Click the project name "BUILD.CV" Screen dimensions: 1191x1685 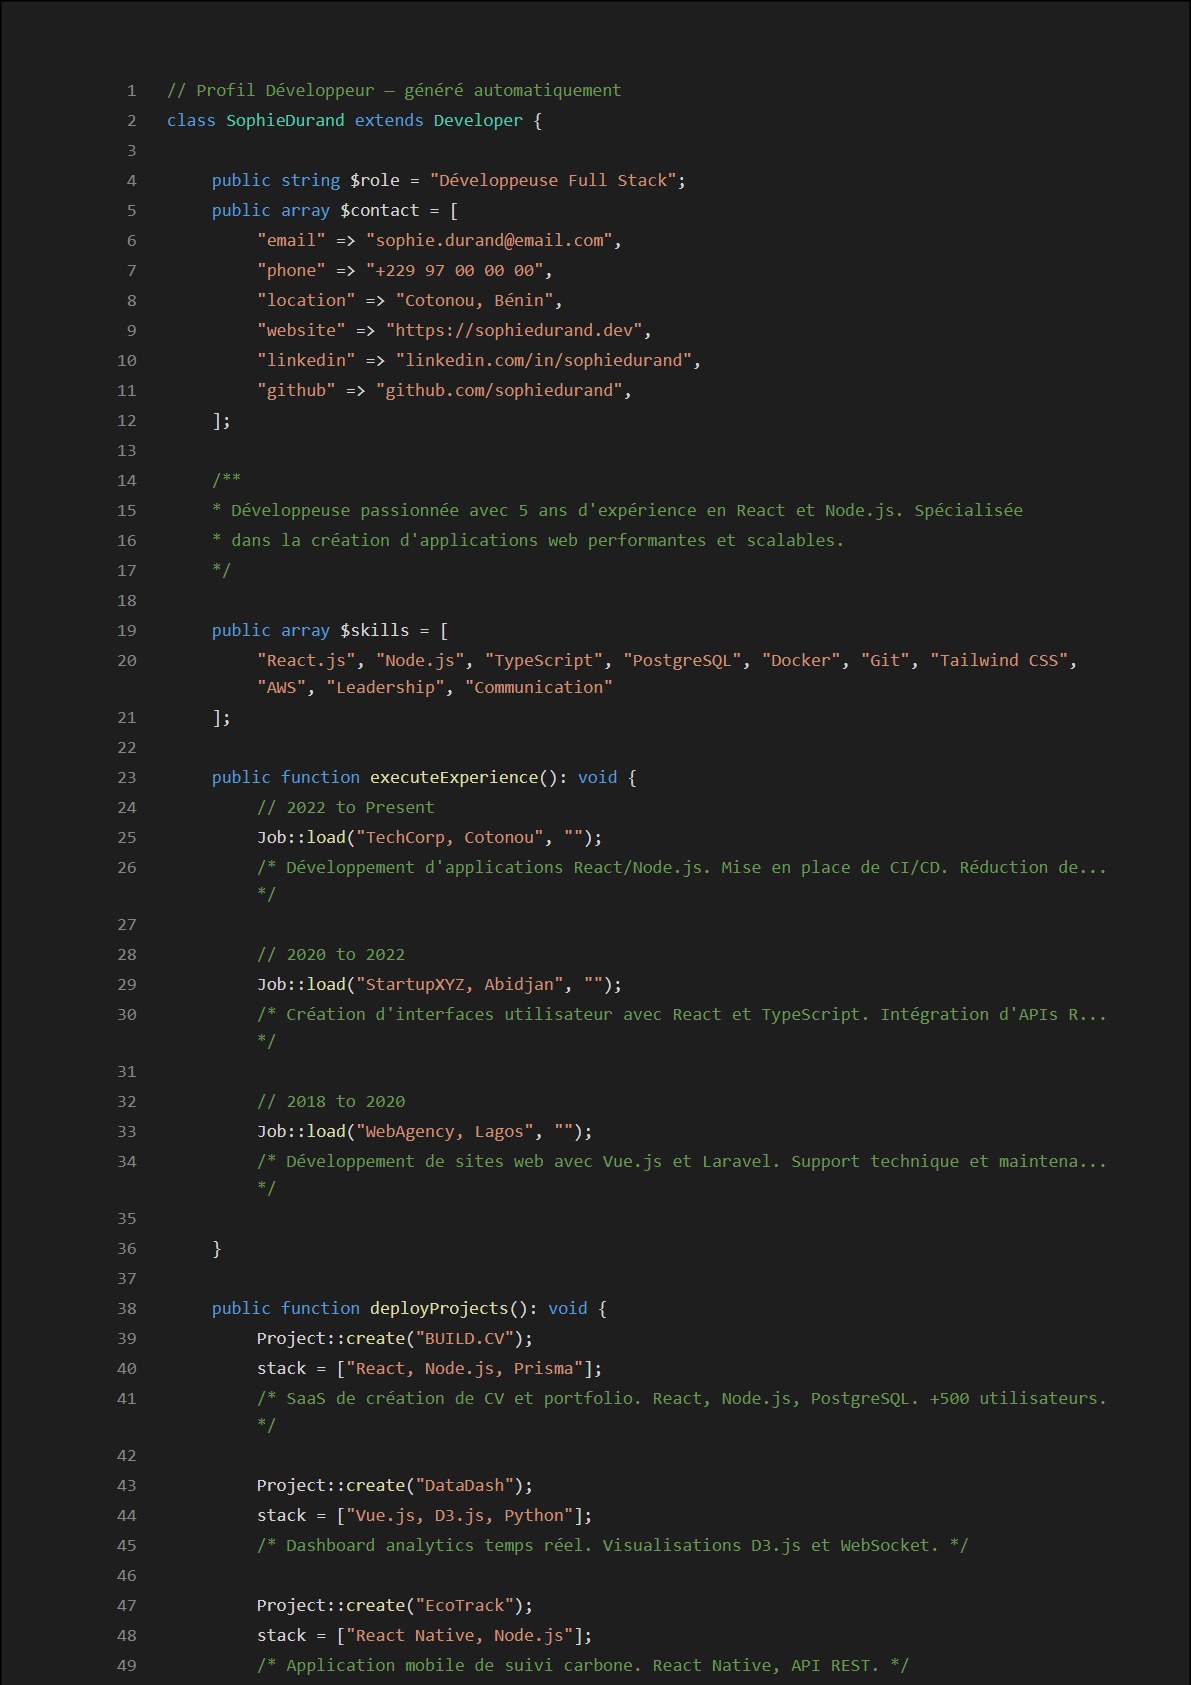tap(465, 1338)
